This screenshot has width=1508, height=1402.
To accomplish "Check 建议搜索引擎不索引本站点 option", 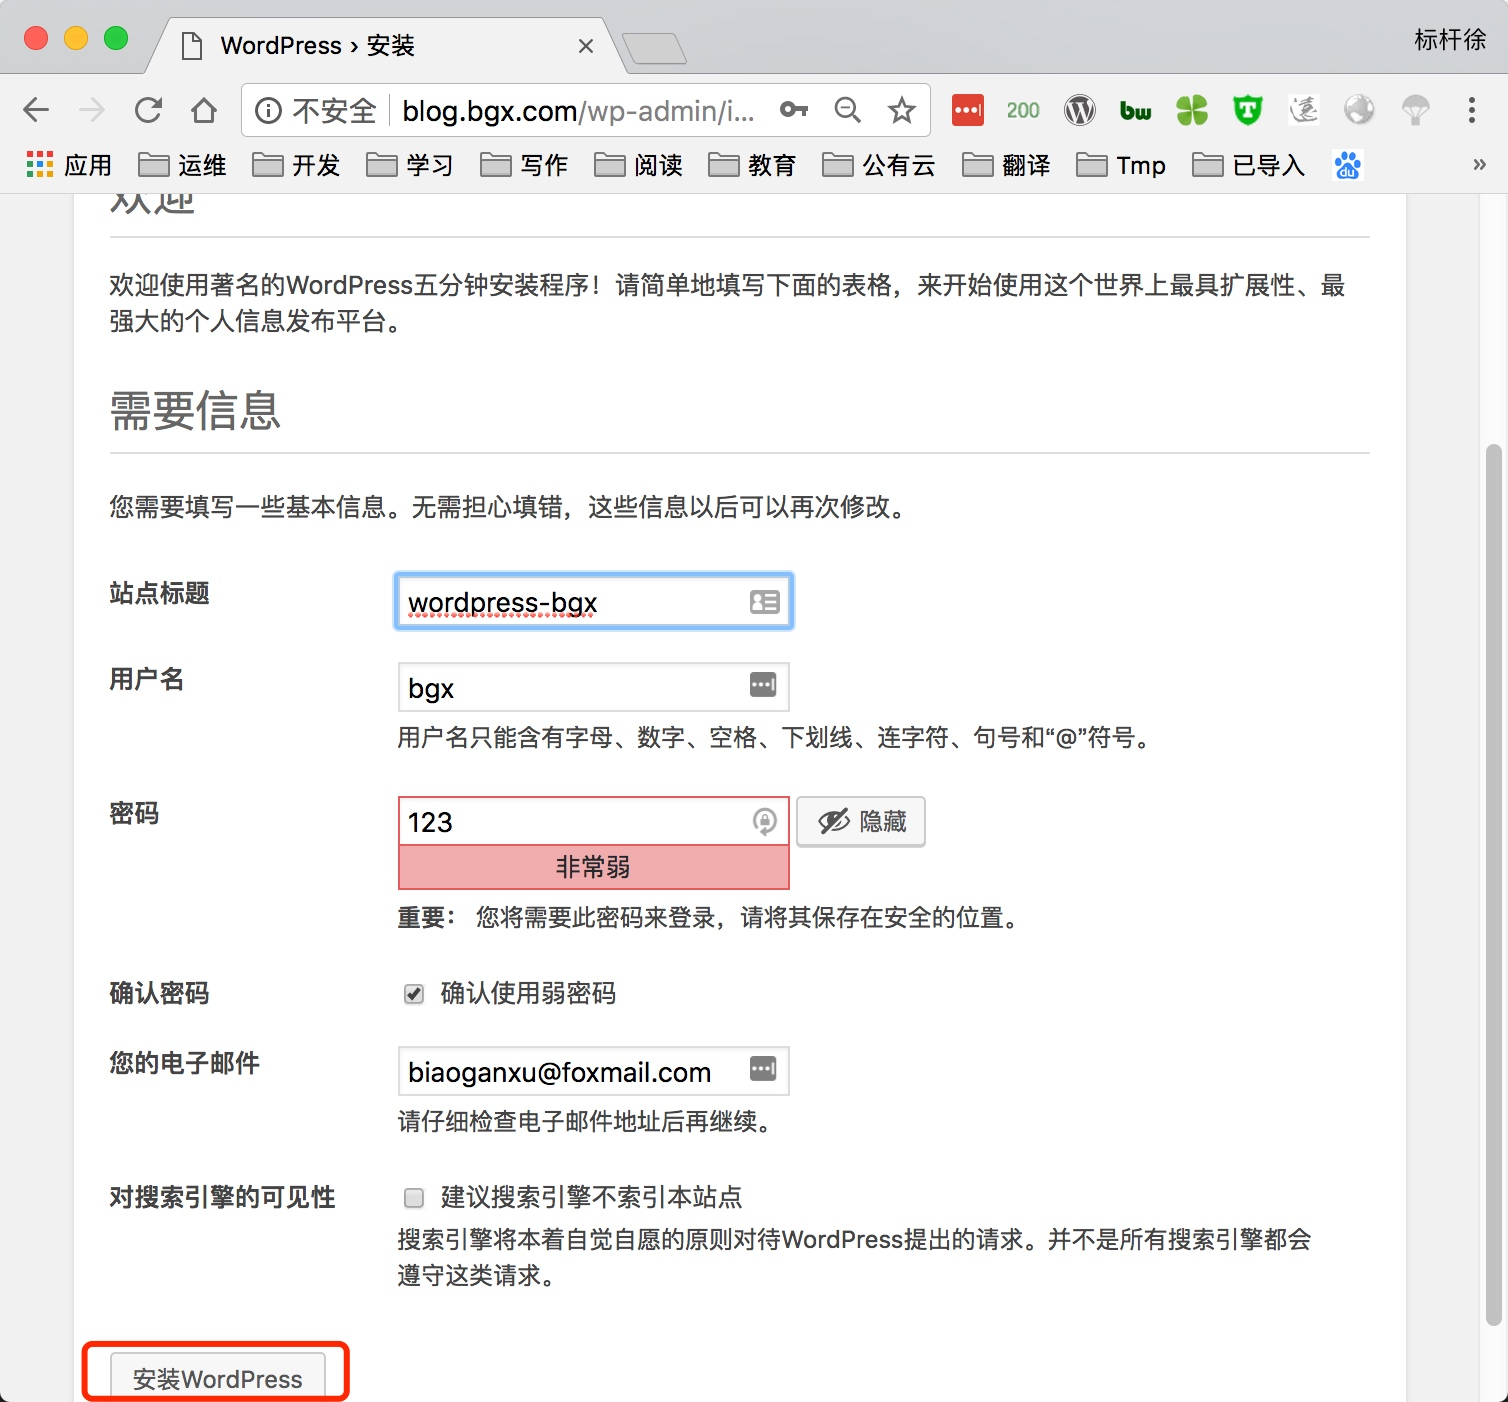I will (x=413, y=1198).
